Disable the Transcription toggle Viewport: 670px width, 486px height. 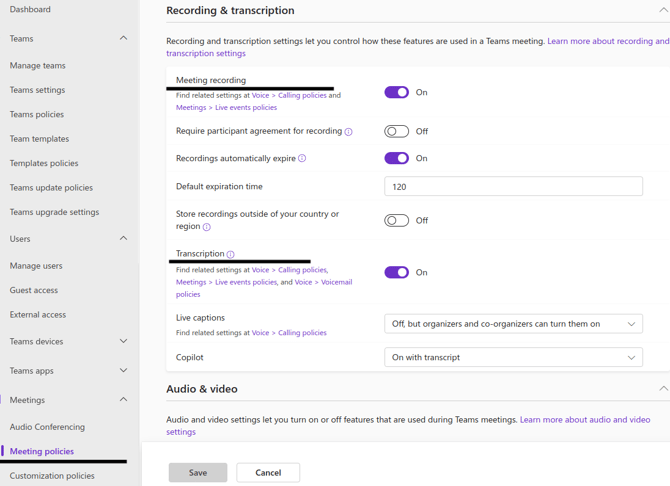point(397,272)
